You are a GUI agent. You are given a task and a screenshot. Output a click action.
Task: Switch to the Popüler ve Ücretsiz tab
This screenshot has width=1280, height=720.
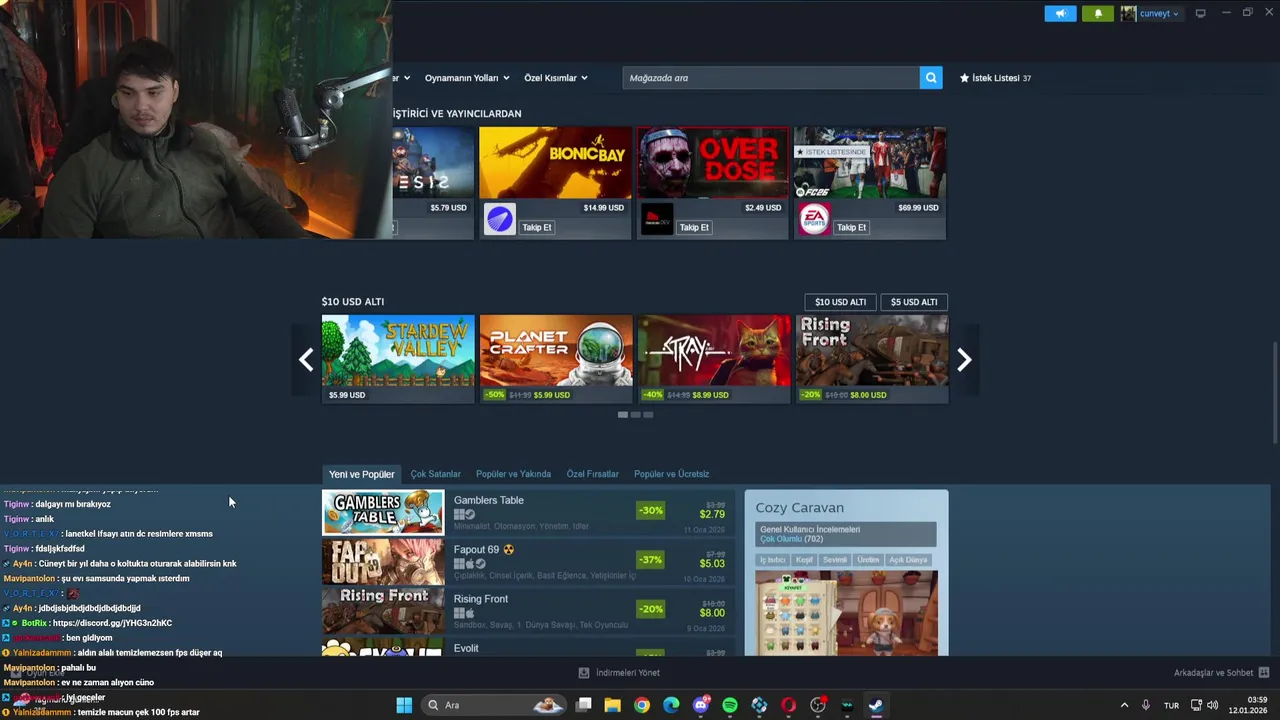(x=672, y=474)
